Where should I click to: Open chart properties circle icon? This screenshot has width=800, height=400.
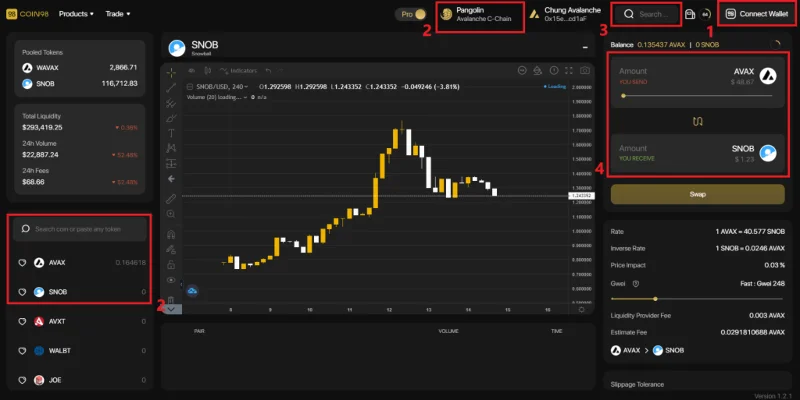point(554,70)
